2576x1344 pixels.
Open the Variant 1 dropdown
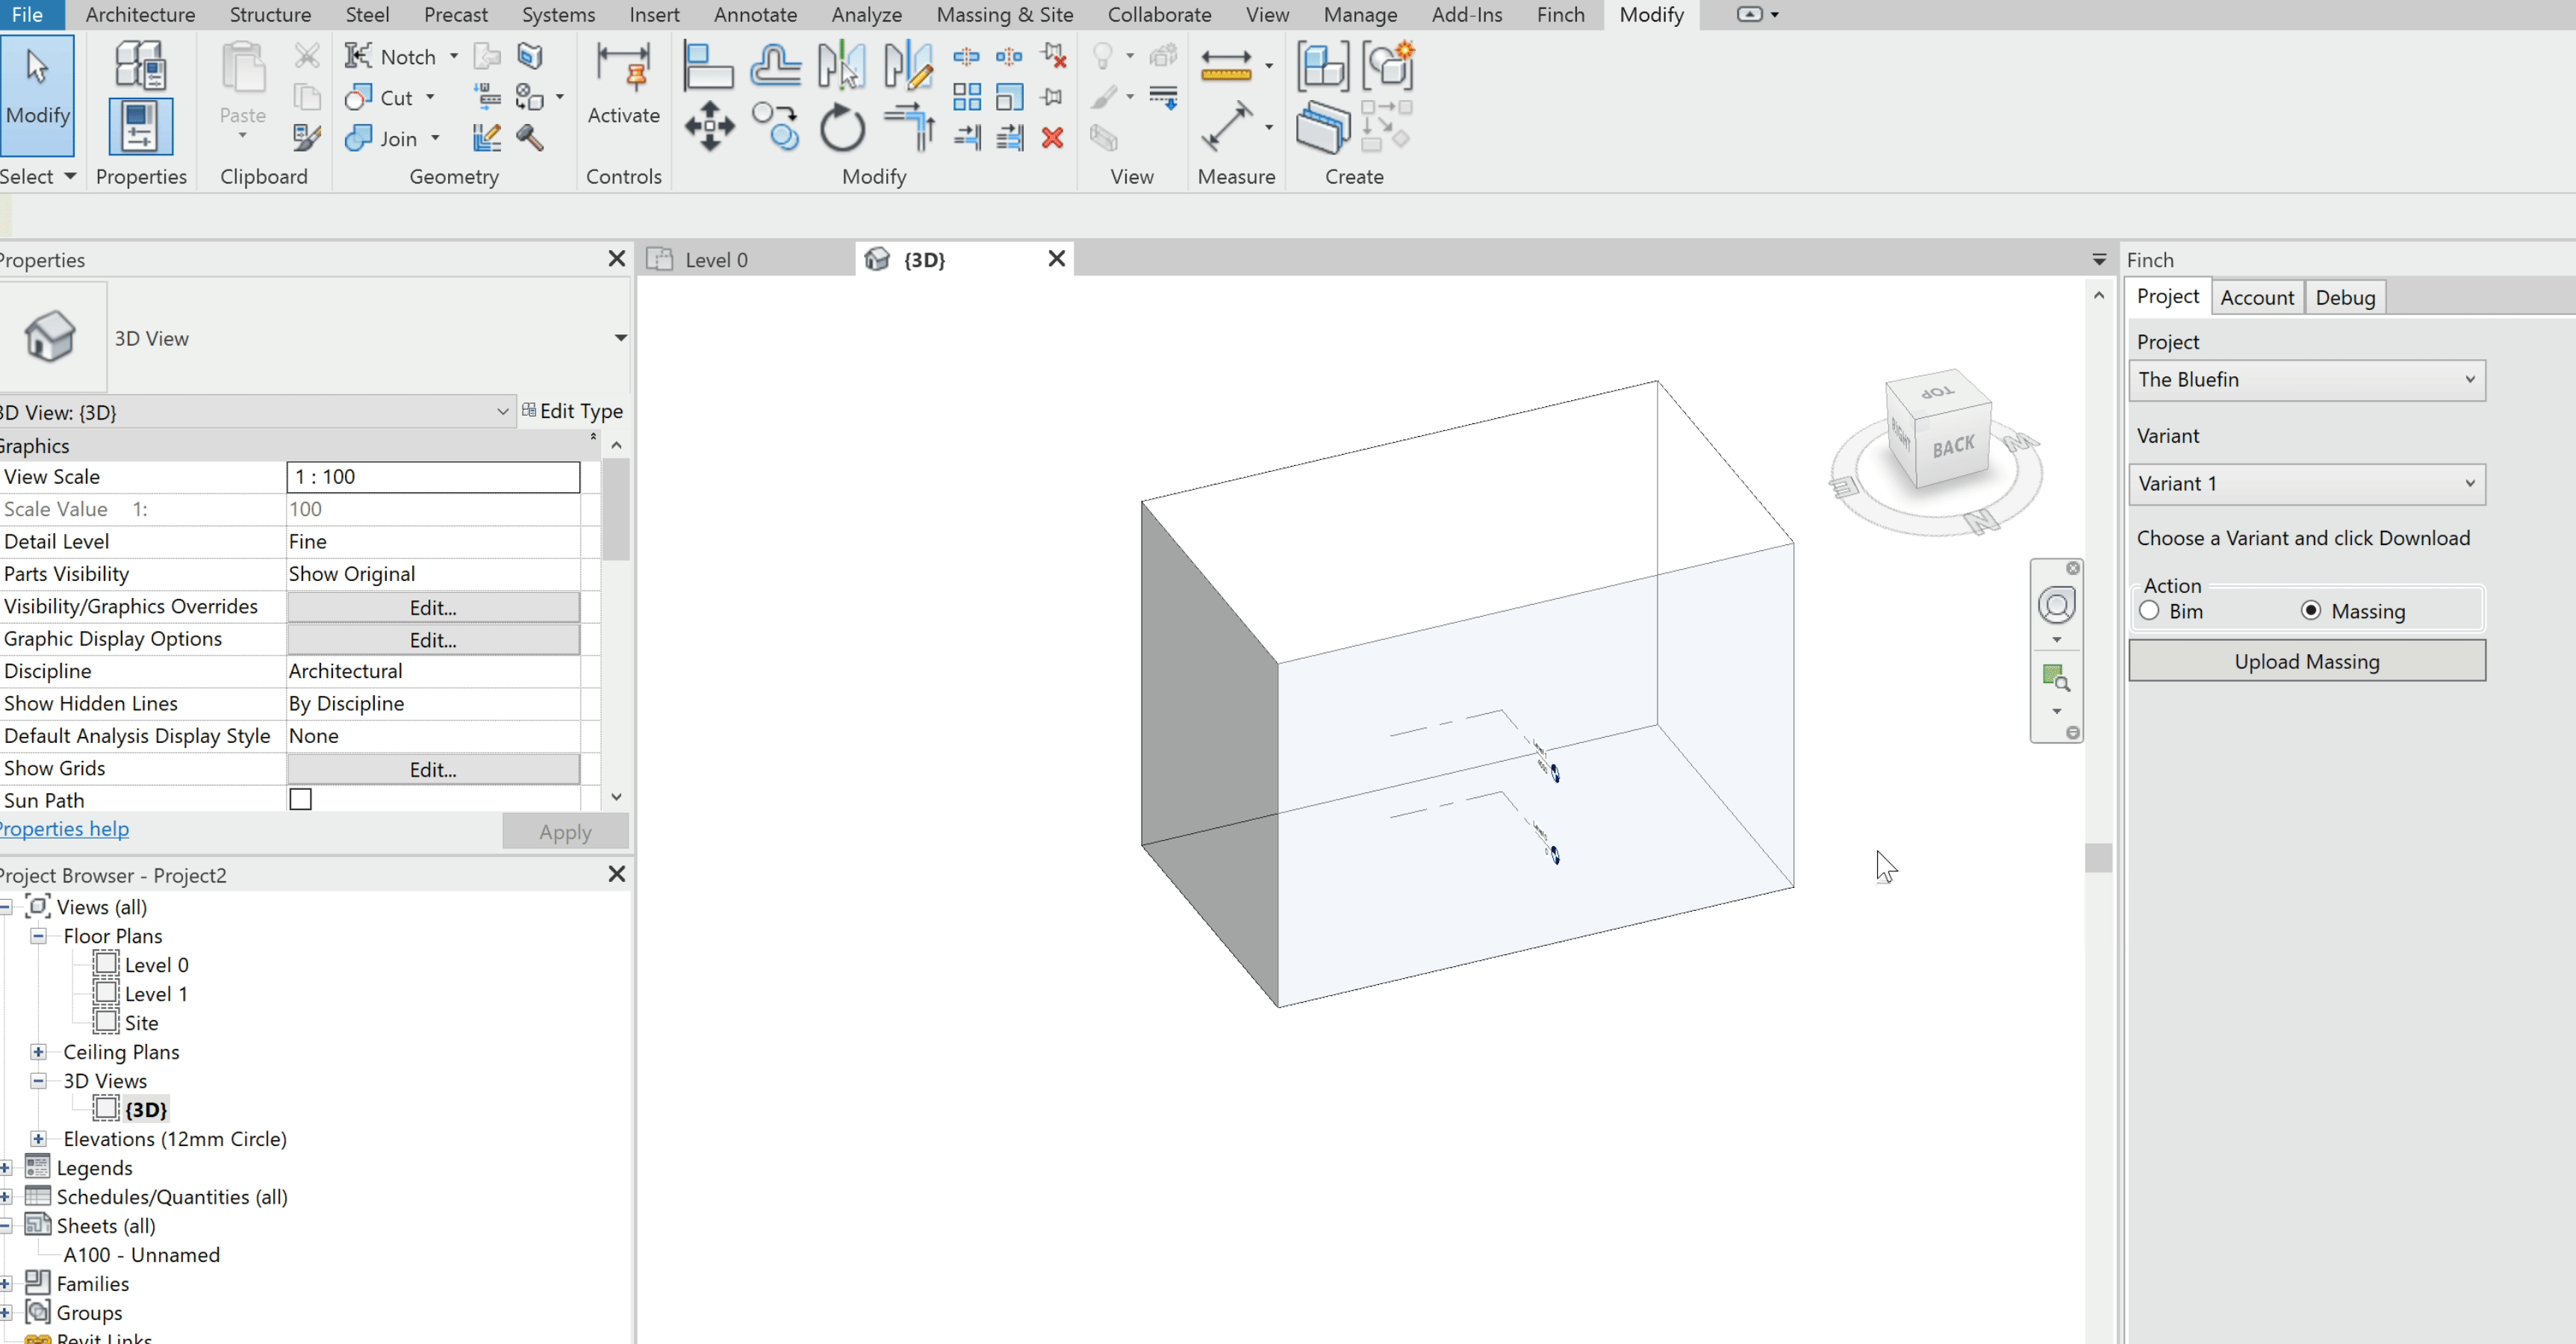coord(2306,484)
